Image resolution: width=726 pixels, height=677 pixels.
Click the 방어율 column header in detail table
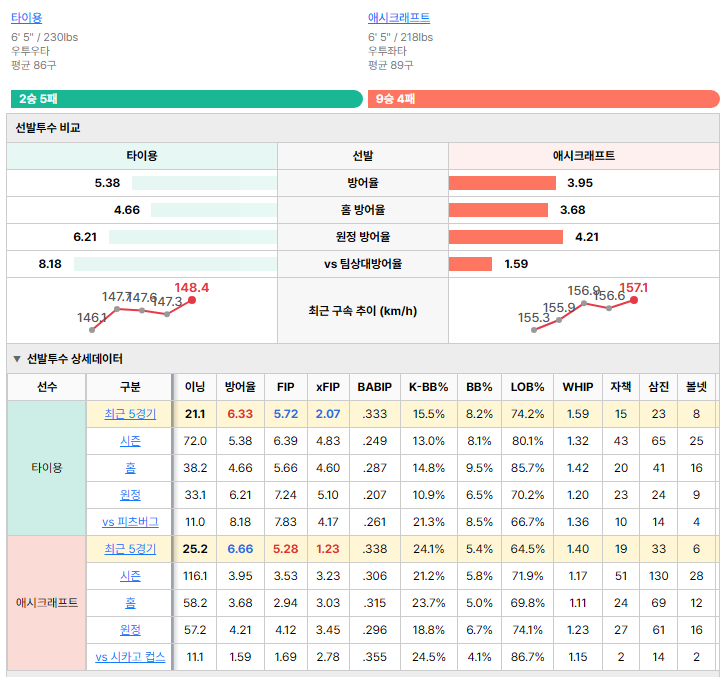point(240,387)
